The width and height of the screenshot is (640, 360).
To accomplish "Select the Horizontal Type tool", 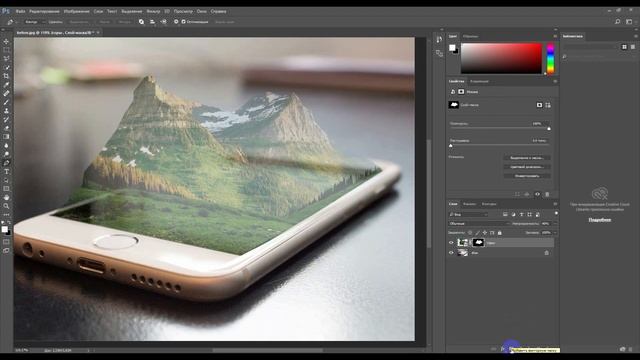I will (x=6, y=171).
